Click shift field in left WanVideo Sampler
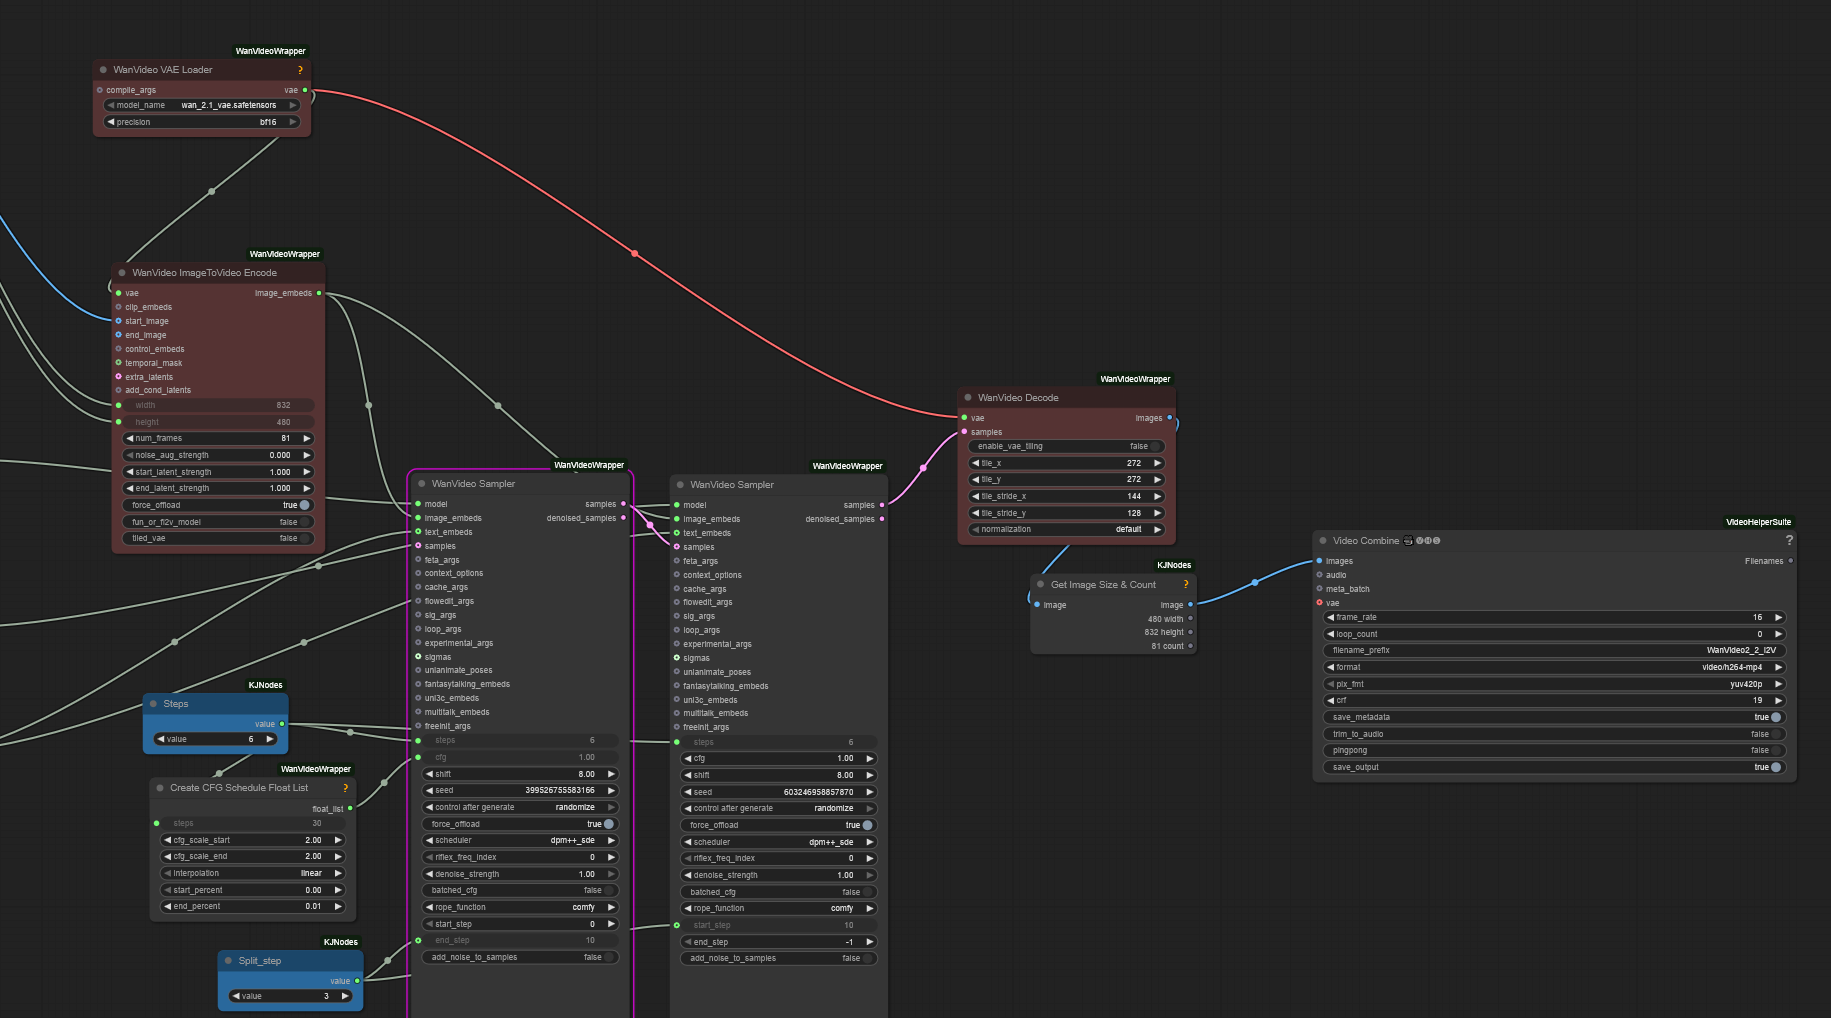The height and width of the screenshot is (1018, 1831). [520, 774]
